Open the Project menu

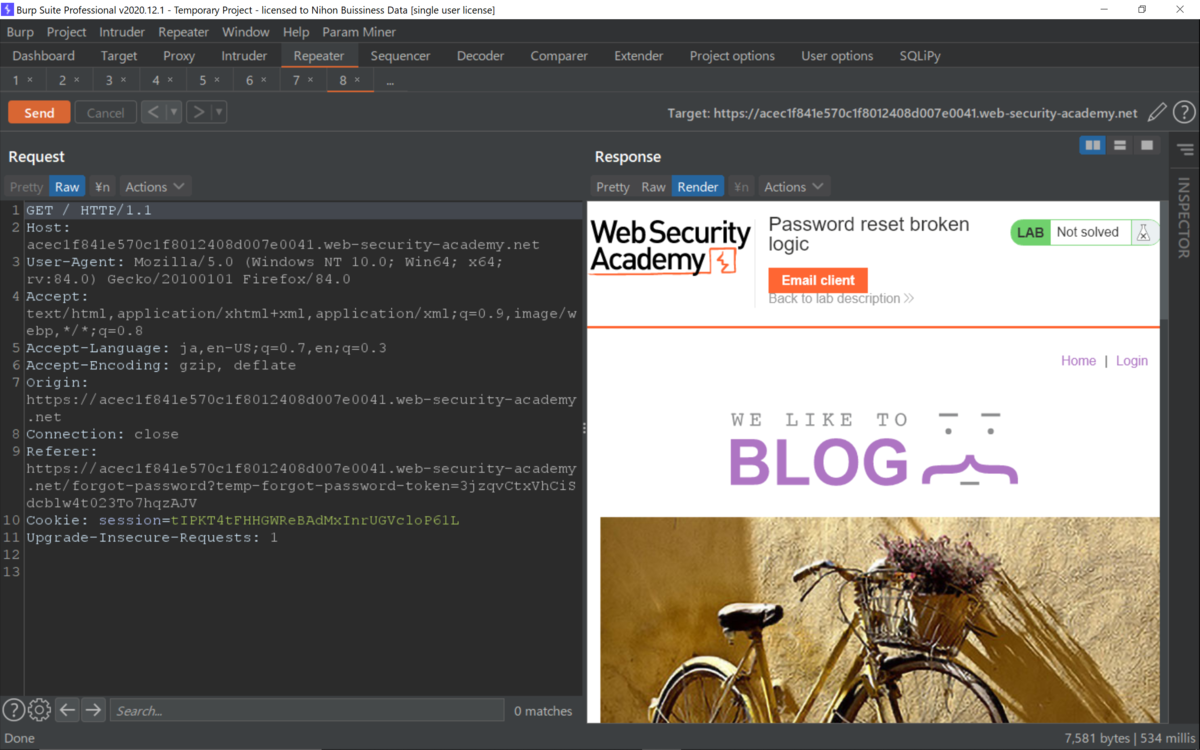[67, 32]
